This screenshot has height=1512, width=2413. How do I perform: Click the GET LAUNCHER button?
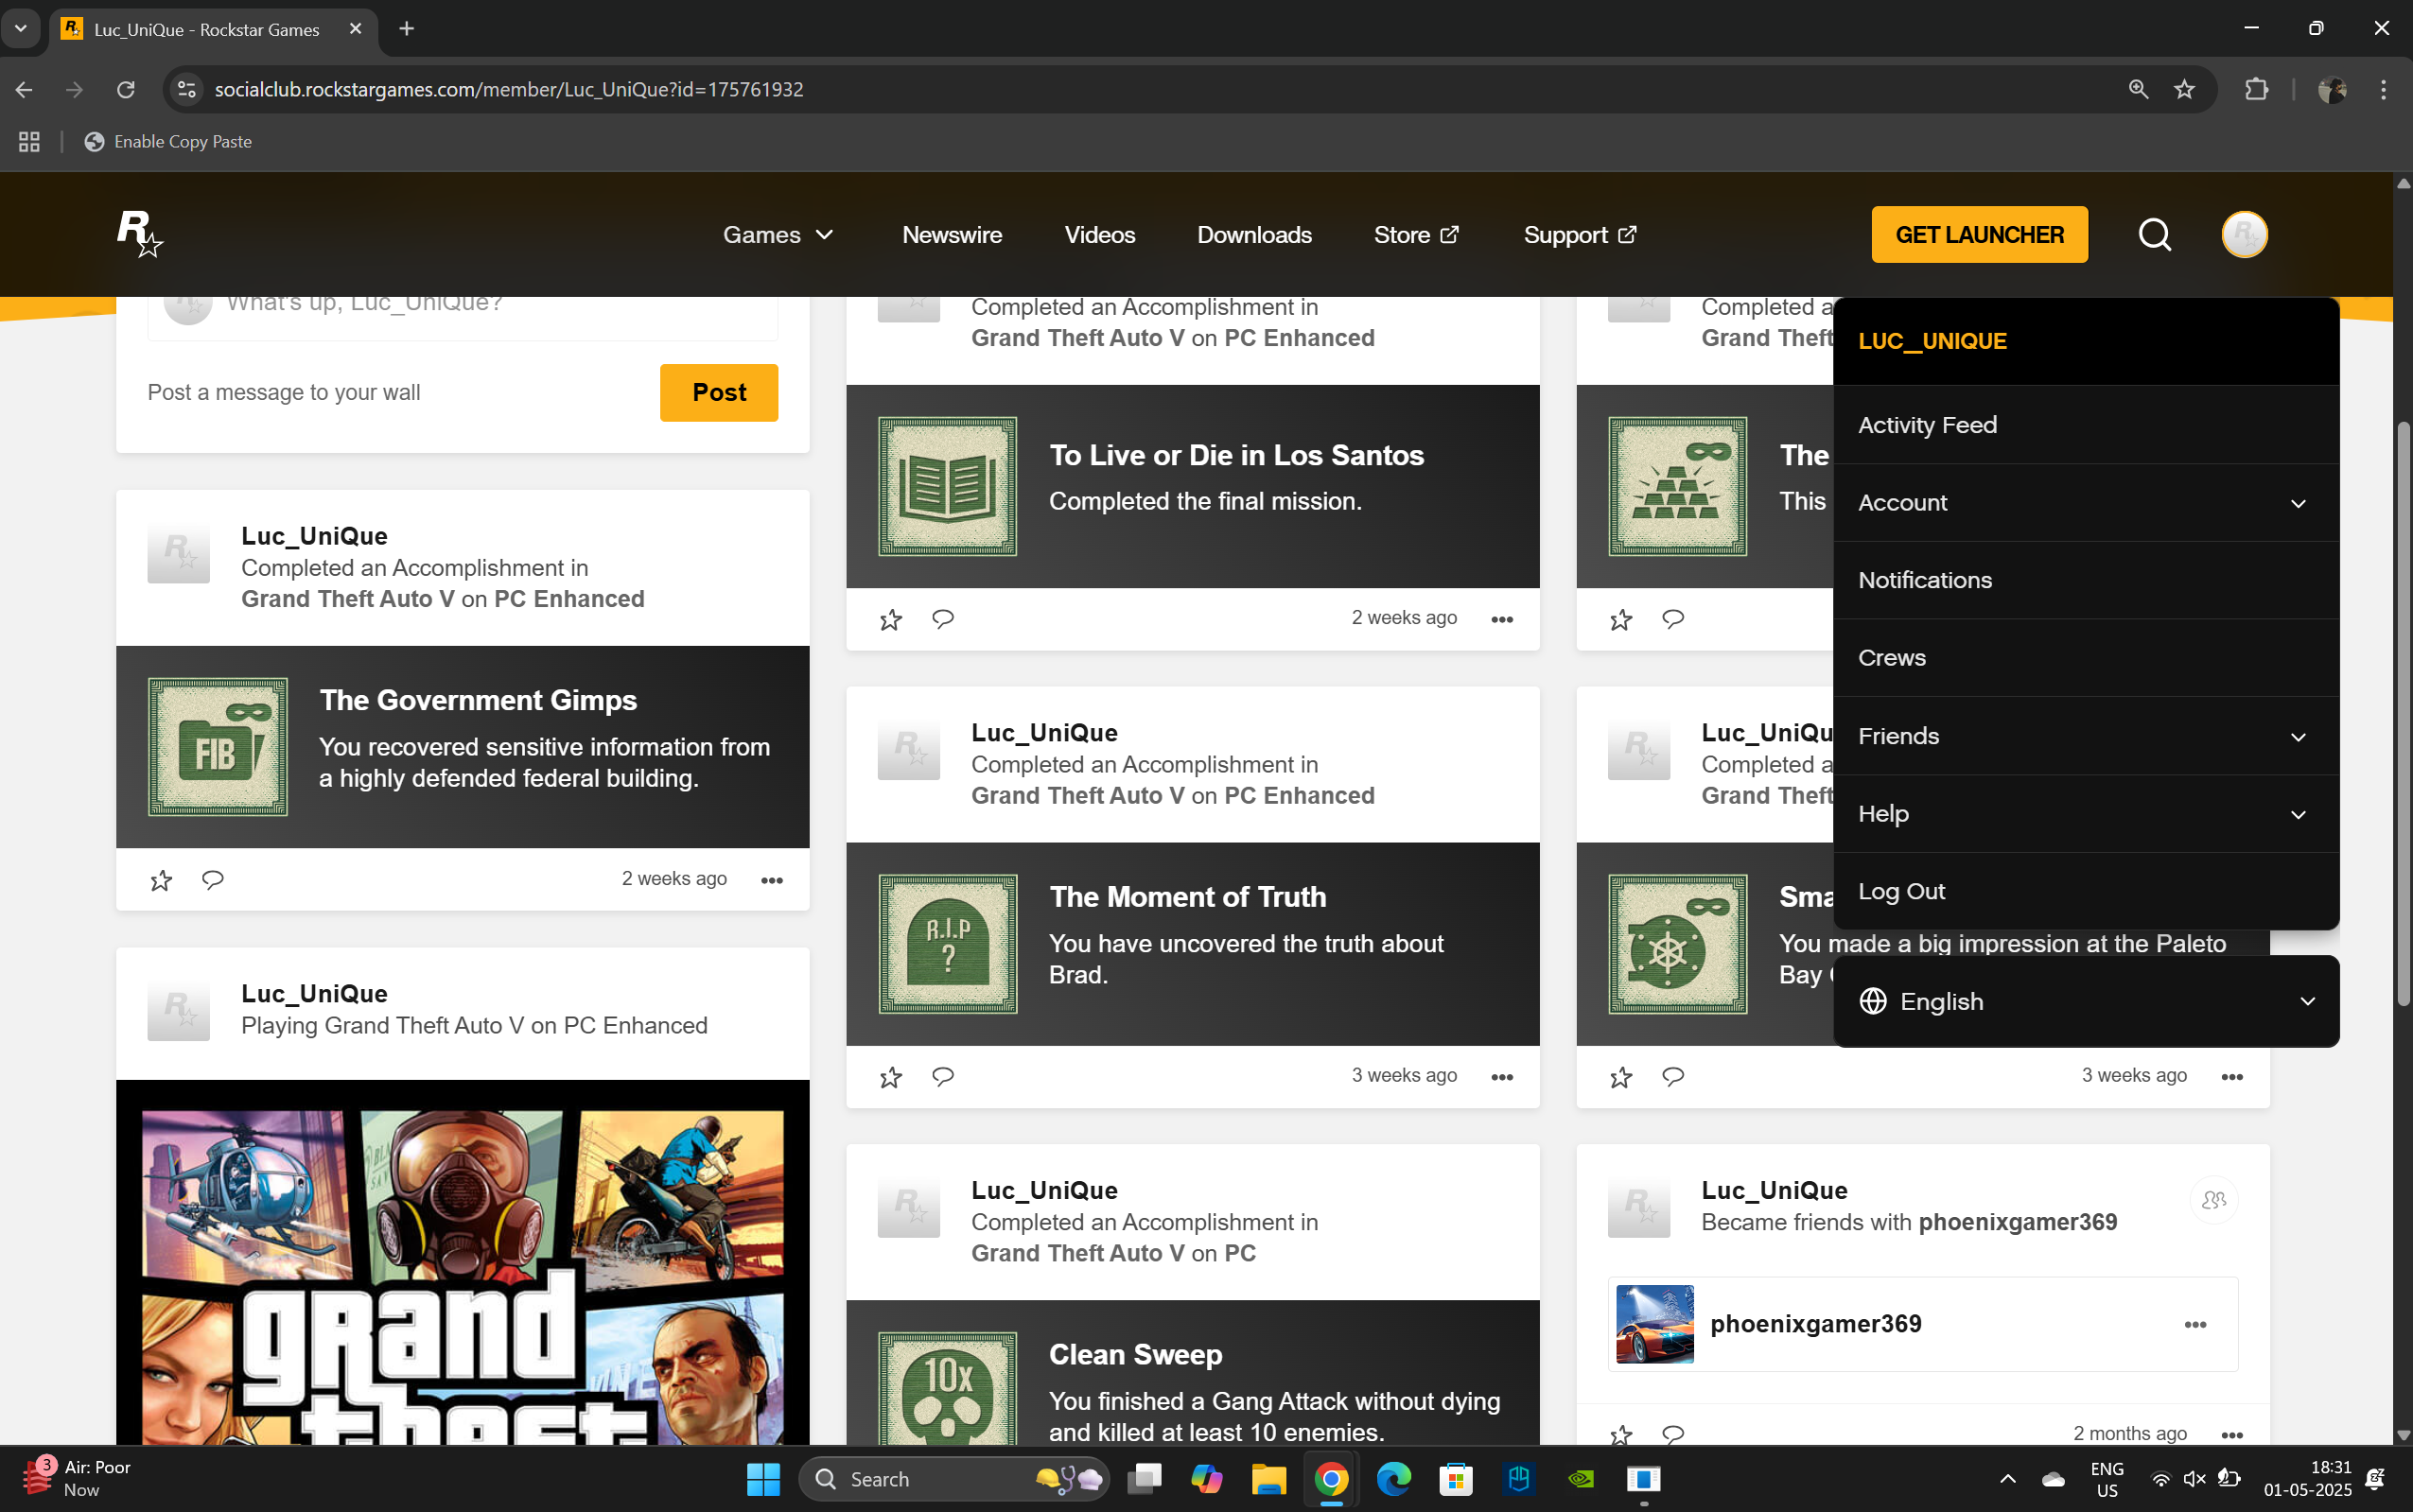pos(1979,235)
